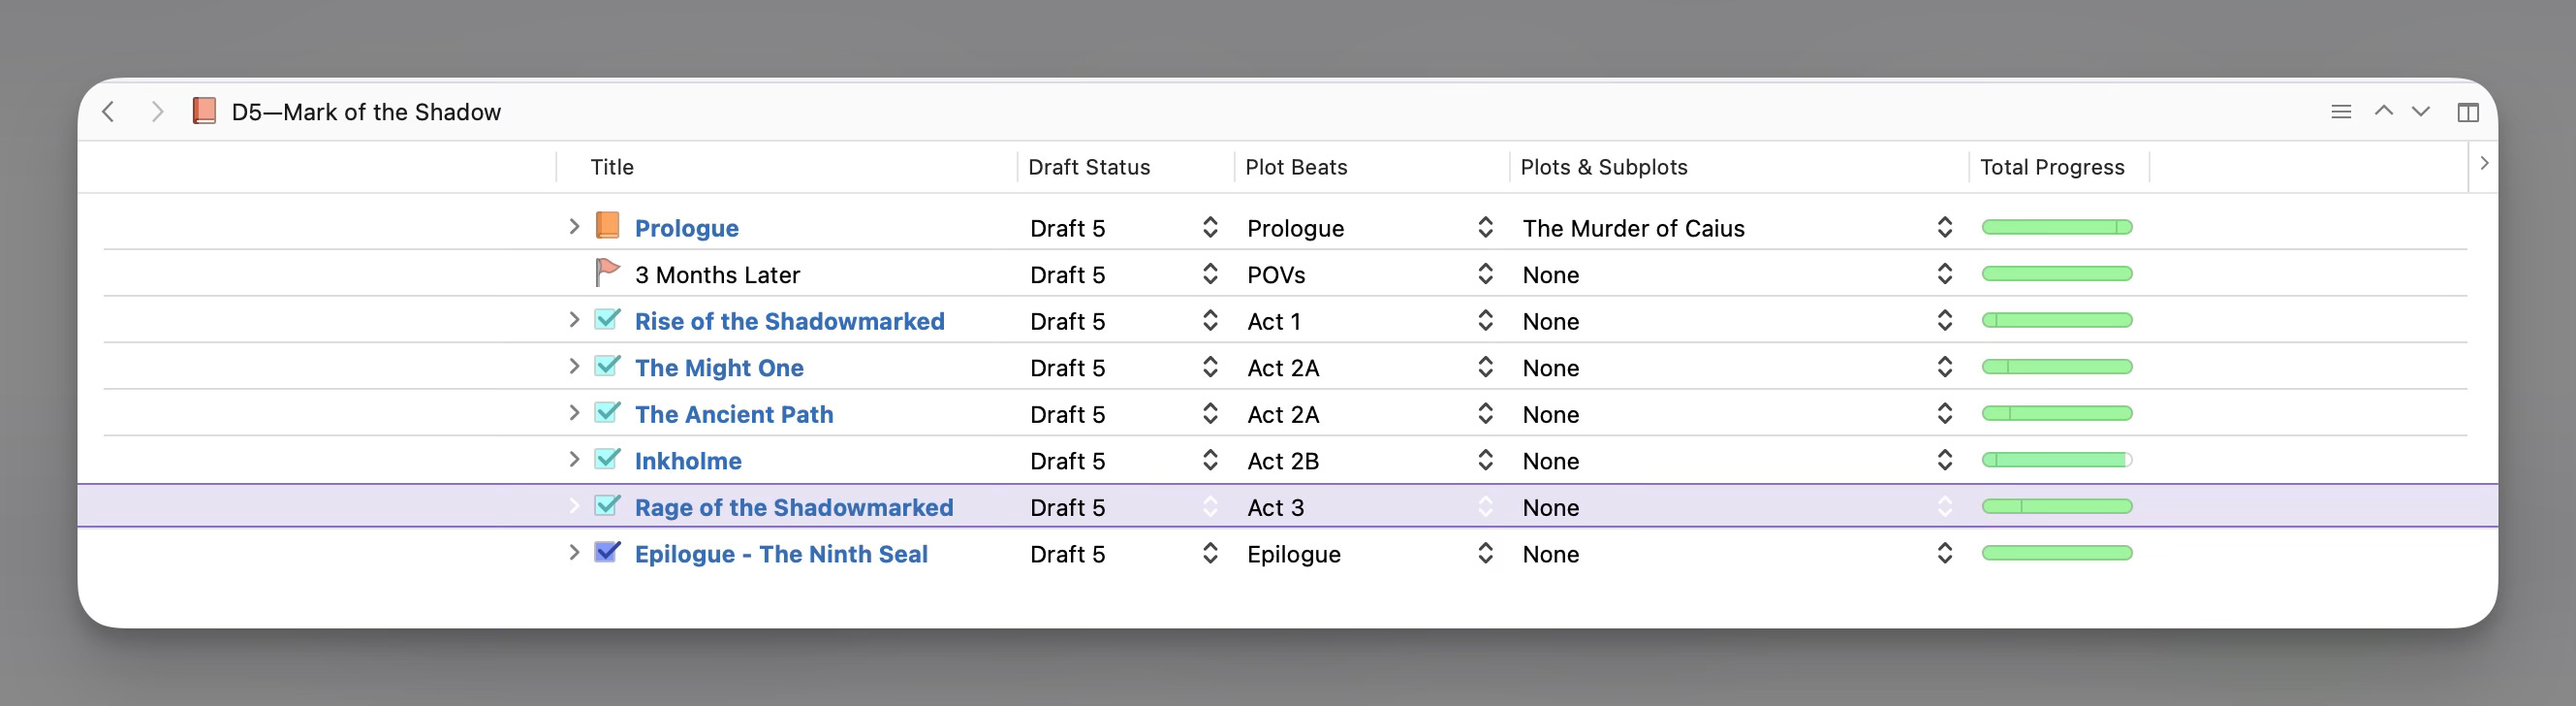Open Plot Beats dropdown showing Epilogue
The image size is (2576, 706).
1485,553
